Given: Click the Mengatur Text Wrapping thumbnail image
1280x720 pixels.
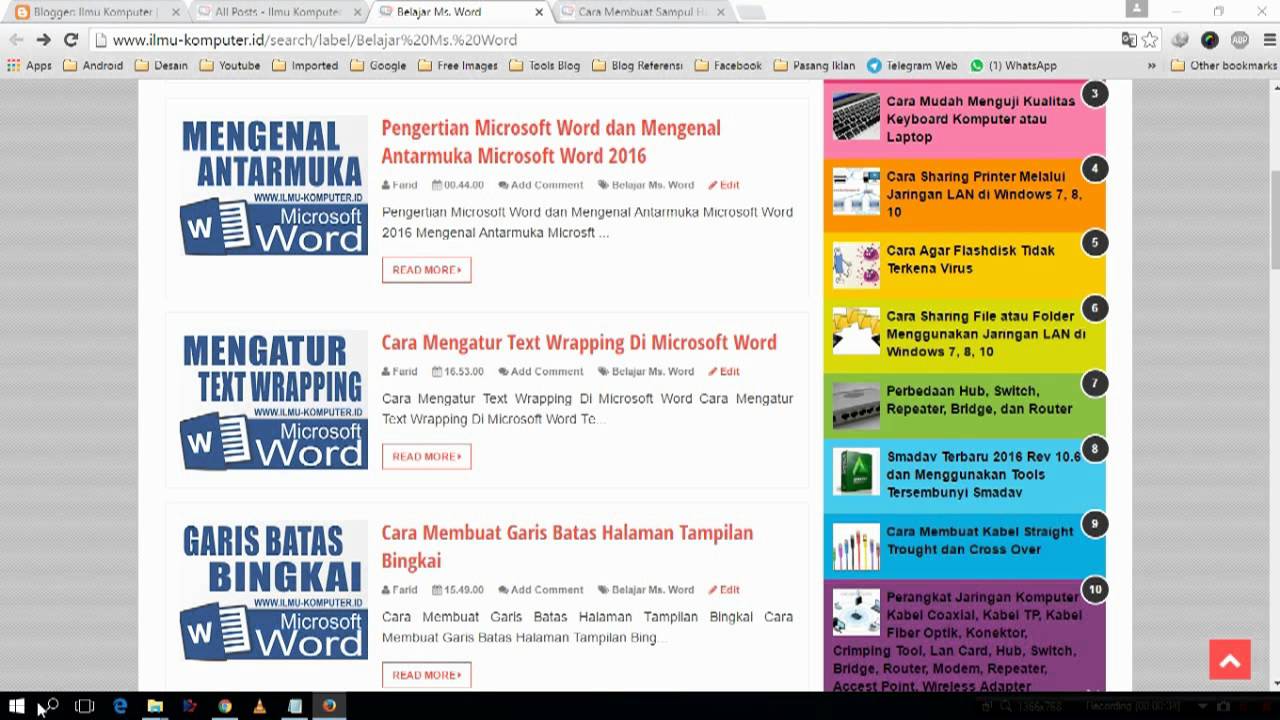Looking at the screenshot, I should [274, 400].
